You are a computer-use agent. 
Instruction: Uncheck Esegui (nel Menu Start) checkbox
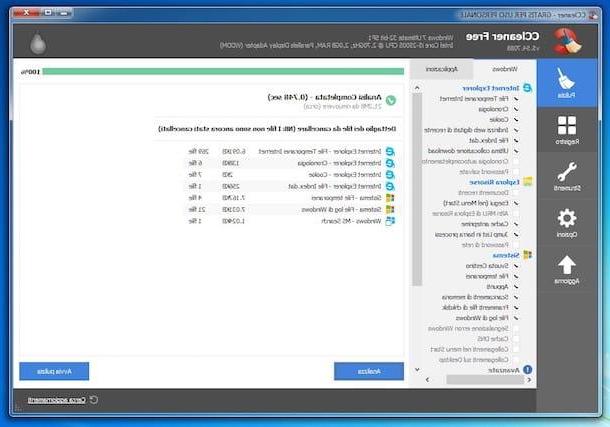[516, 203]
